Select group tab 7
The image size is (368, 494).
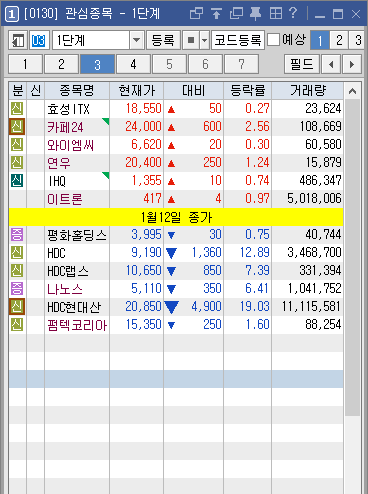(241, 64)
